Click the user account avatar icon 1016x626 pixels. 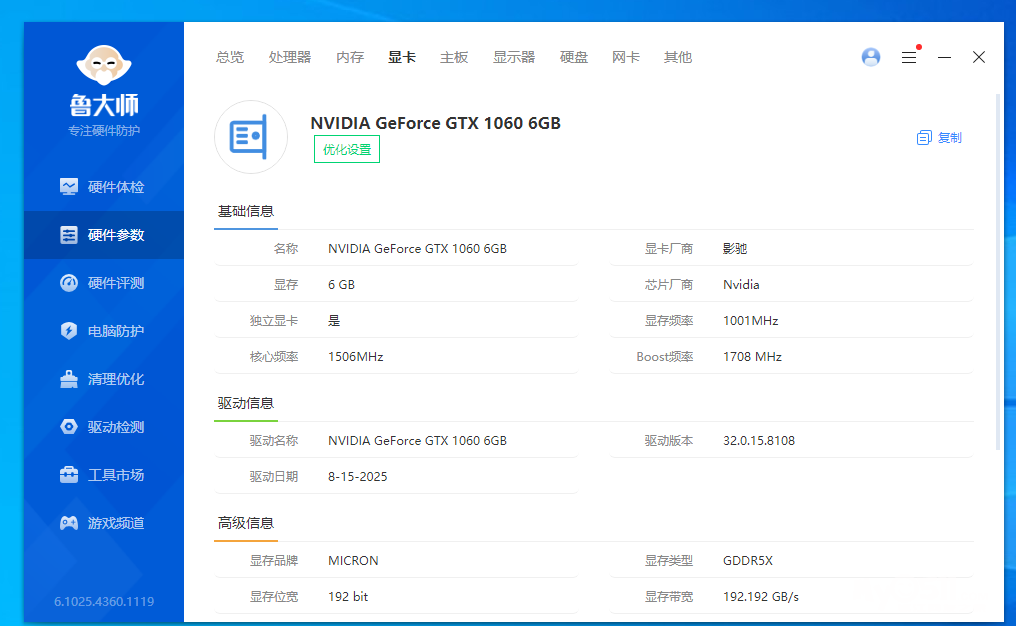pos(871,57)
